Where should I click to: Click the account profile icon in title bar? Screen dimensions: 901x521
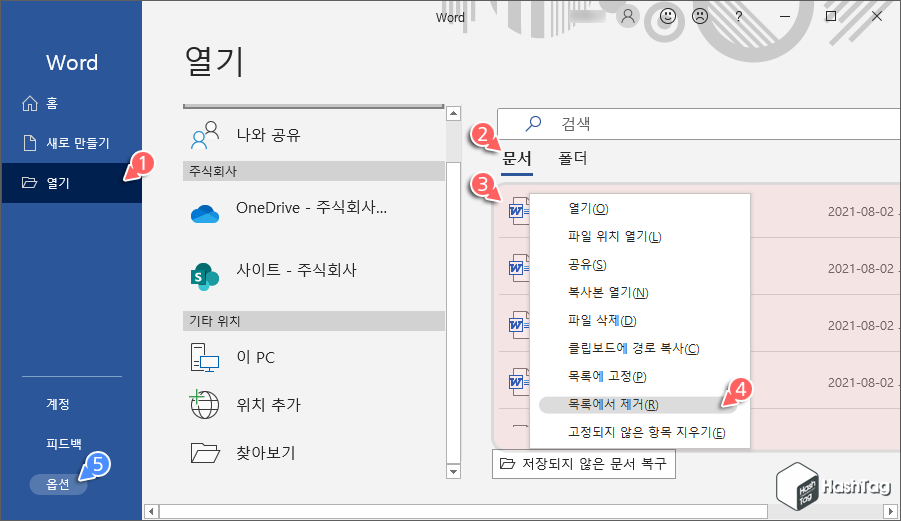[x=628, y=17]
